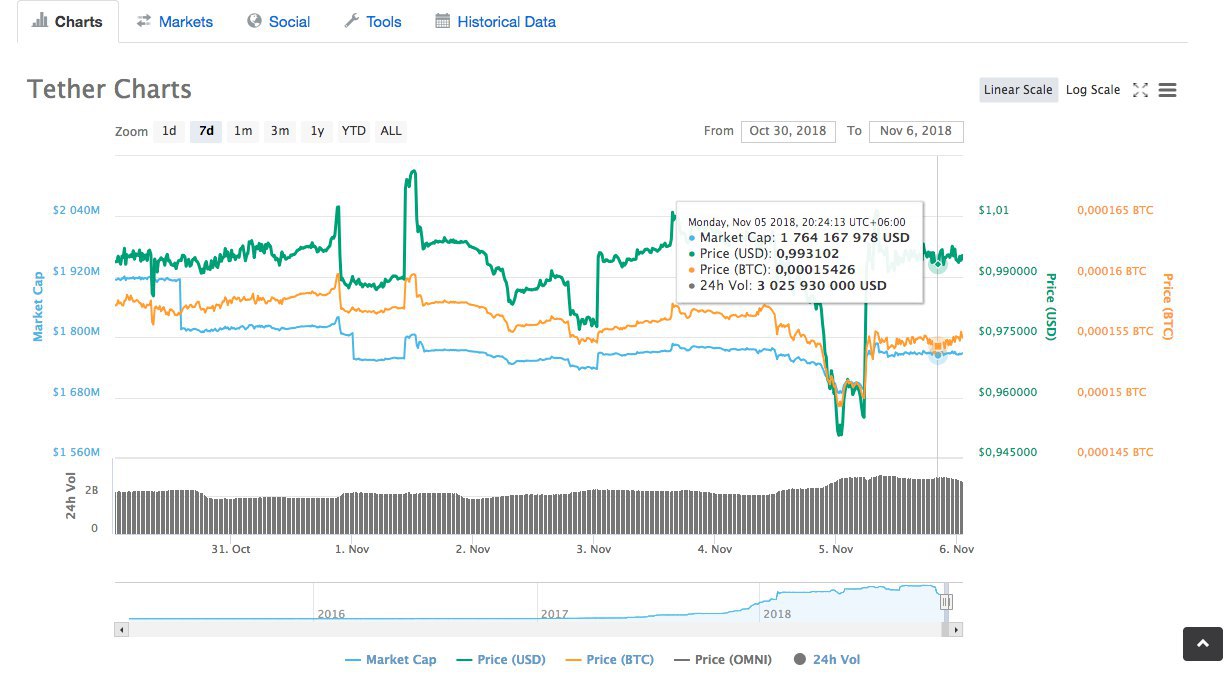1230x673 pixels.
Task: Click the navigator range handle near 2018 end
Action: pyautogui.click(x=946, y=602)
